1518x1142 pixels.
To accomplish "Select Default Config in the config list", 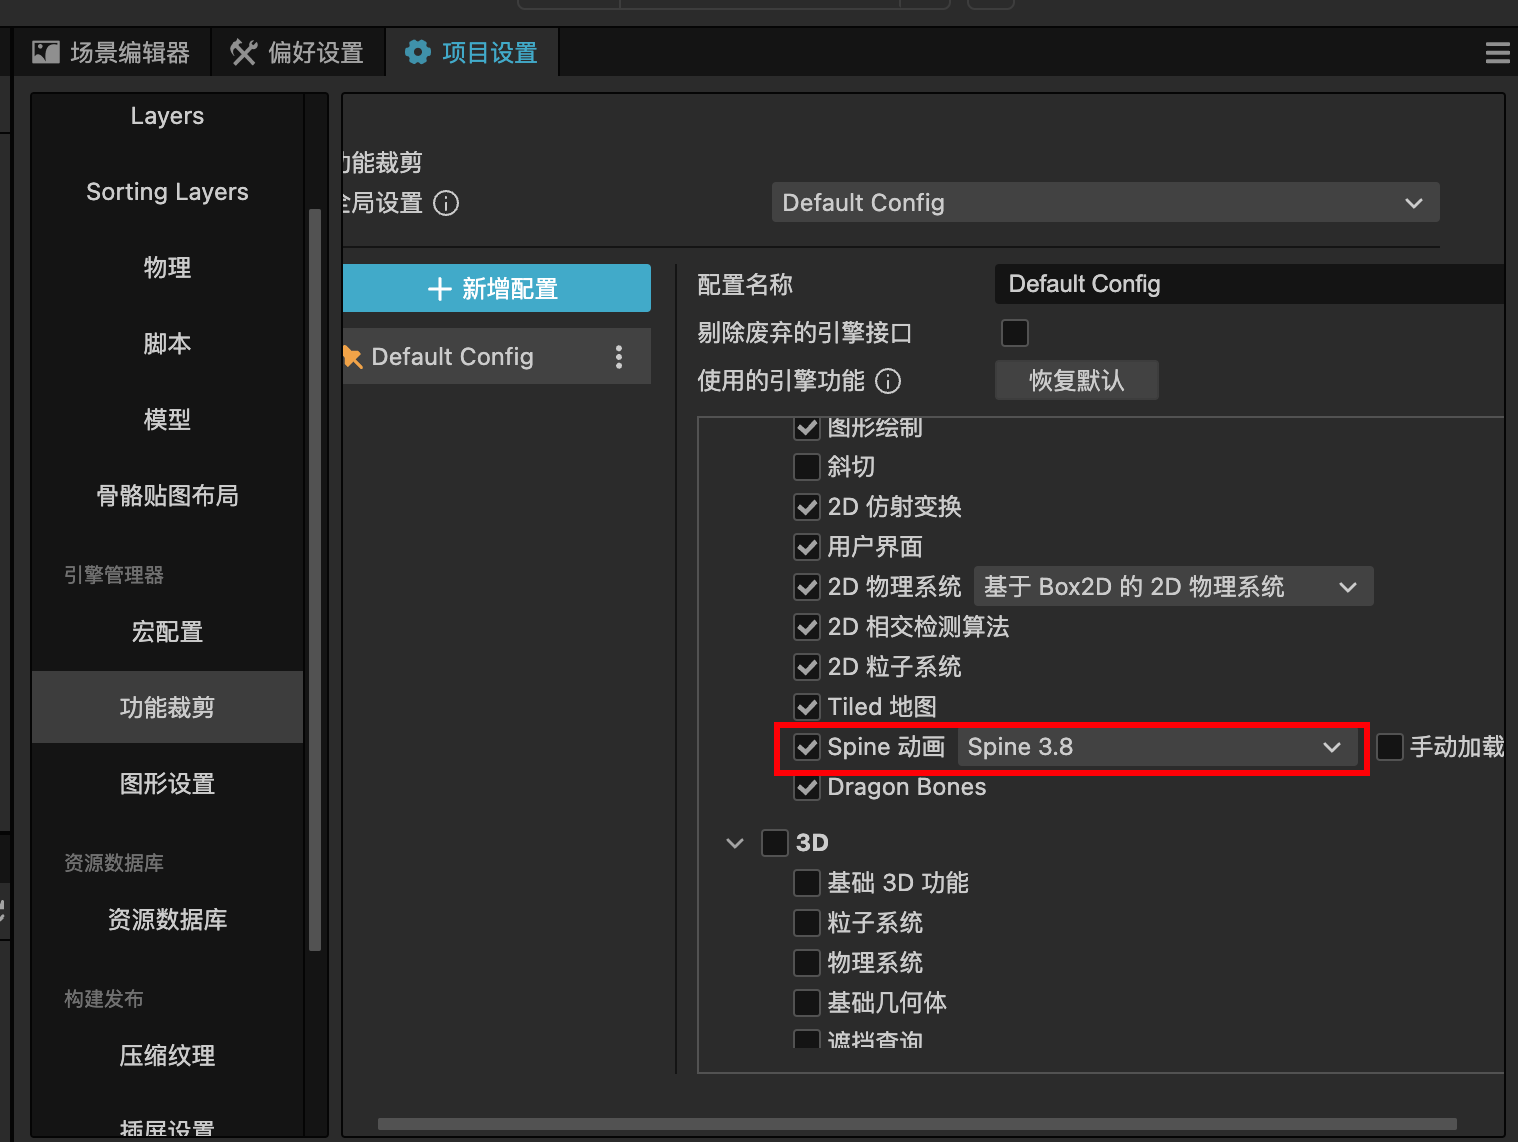I will (x=496, y=357).
